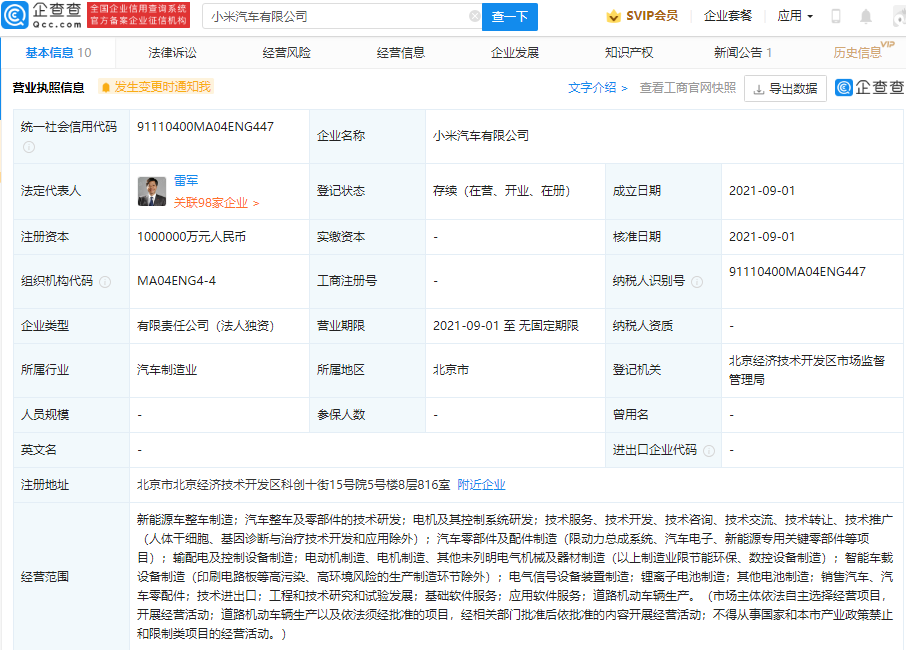This screenshot has width=906, height=650.
Task: Open 附近企业 link after the address
Action: tap(481, 484)
